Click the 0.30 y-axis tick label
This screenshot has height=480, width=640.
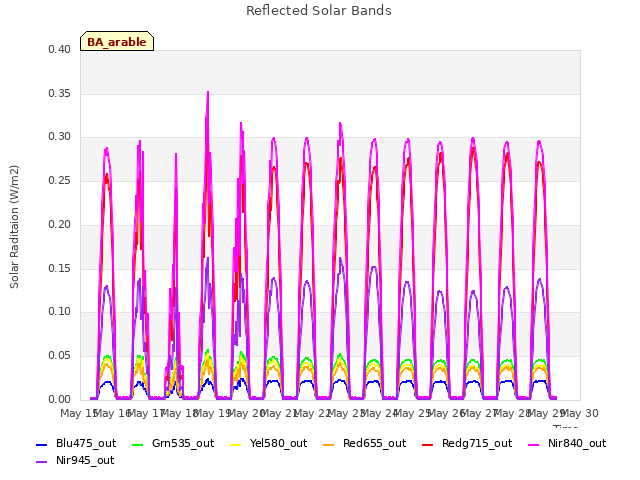tap(60, 137)
